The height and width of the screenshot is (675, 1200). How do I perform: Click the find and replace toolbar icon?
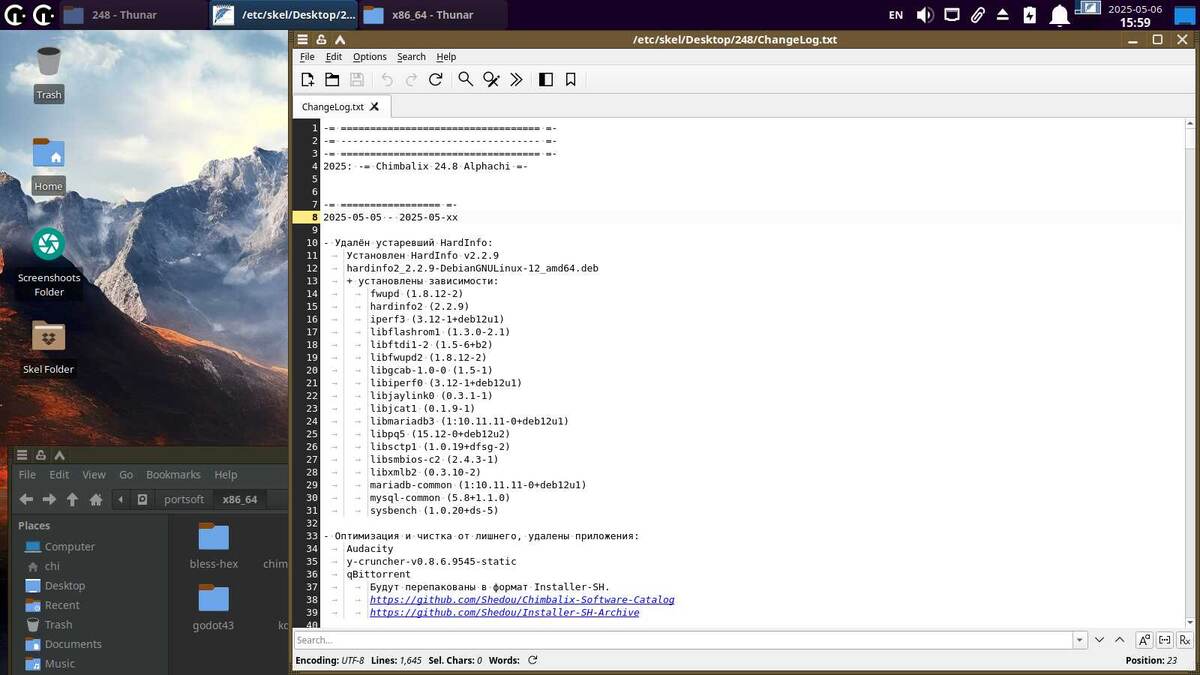[x=491, y=79]
